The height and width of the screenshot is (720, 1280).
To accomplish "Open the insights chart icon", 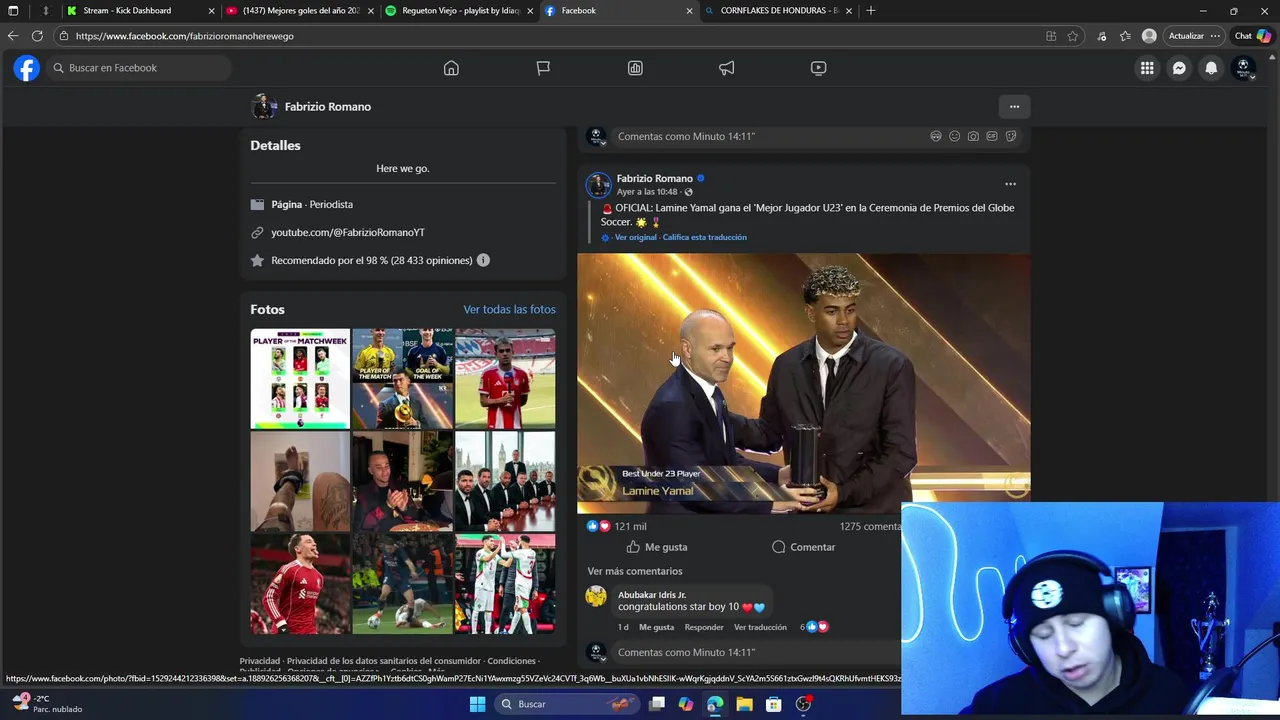I will pyautogui.click(x=635, y=68).
